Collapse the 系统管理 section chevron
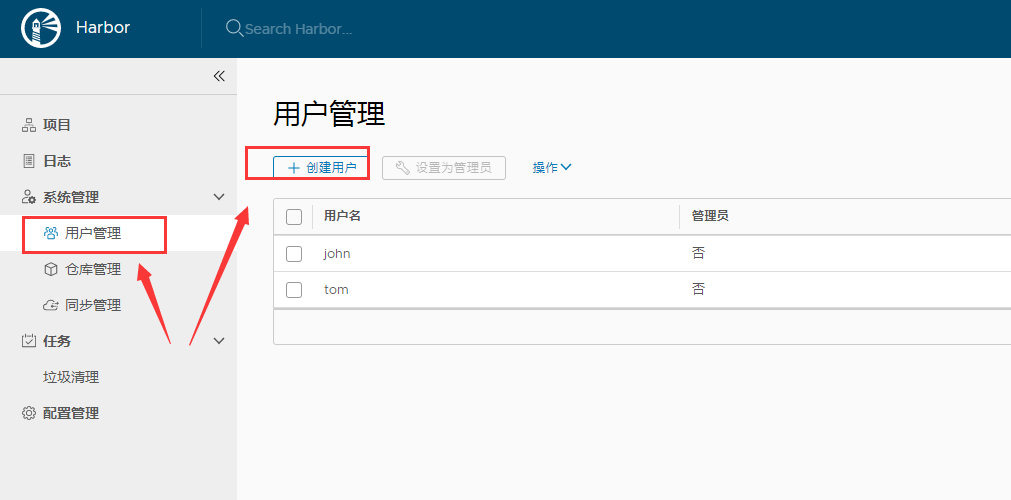 coord(219,197)
